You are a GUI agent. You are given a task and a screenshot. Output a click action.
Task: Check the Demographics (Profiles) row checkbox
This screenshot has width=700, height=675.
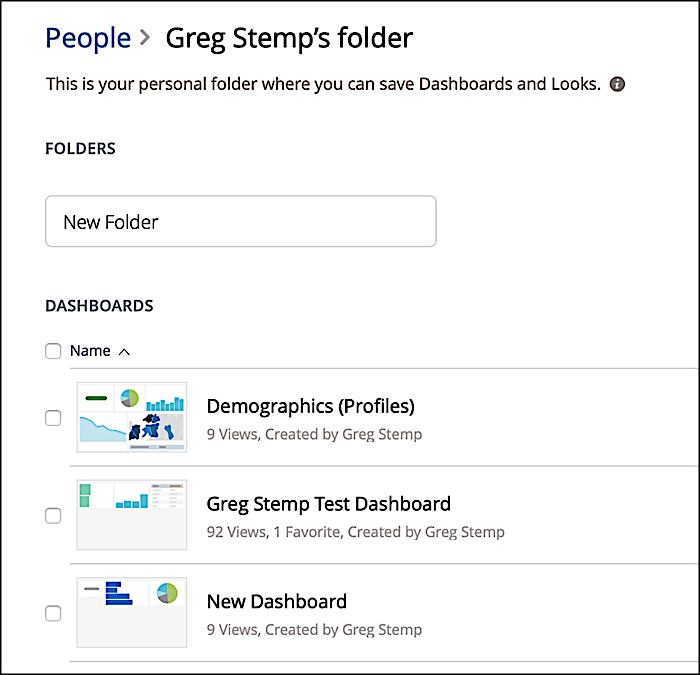pyautogui.click(x=53, y=418)
